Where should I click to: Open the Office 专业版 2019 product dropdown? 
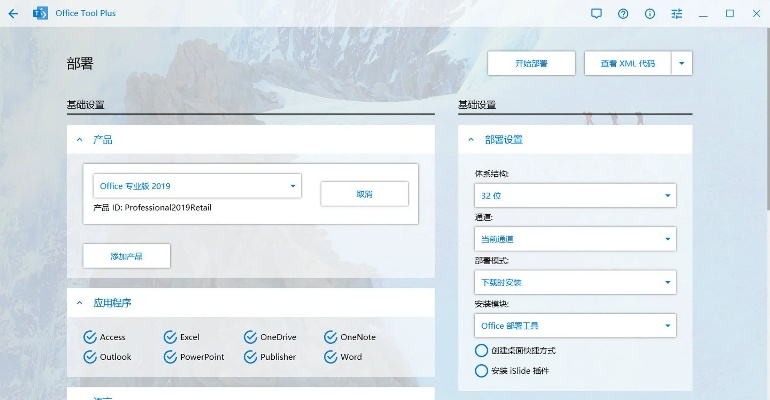(x=197, y=186)
